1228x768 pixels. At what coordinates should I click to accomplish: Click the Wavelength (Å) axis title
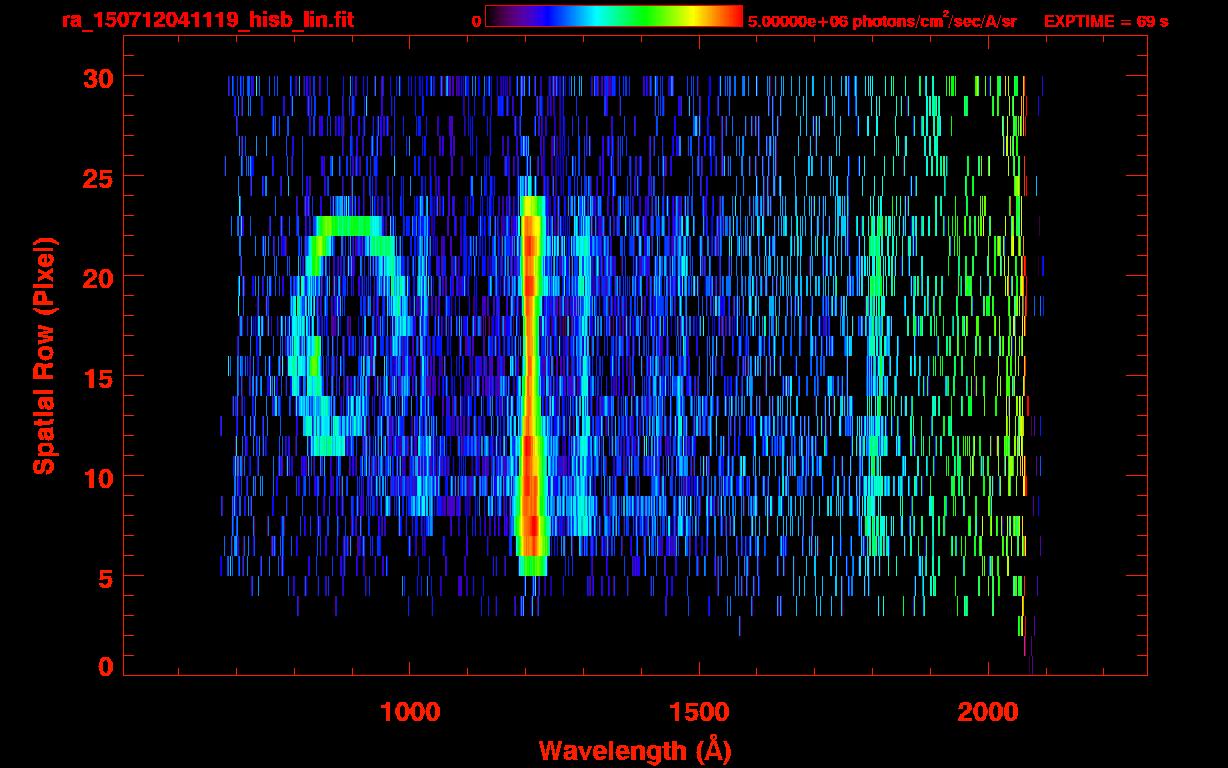click(x=635, y=750)
